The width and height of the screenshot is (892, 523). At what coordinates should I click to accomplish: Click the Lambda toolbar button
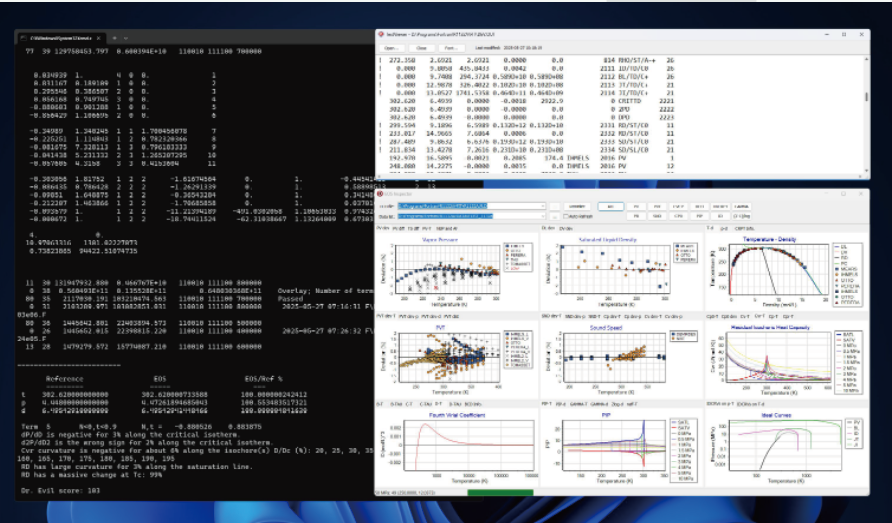tap(741, 207)
